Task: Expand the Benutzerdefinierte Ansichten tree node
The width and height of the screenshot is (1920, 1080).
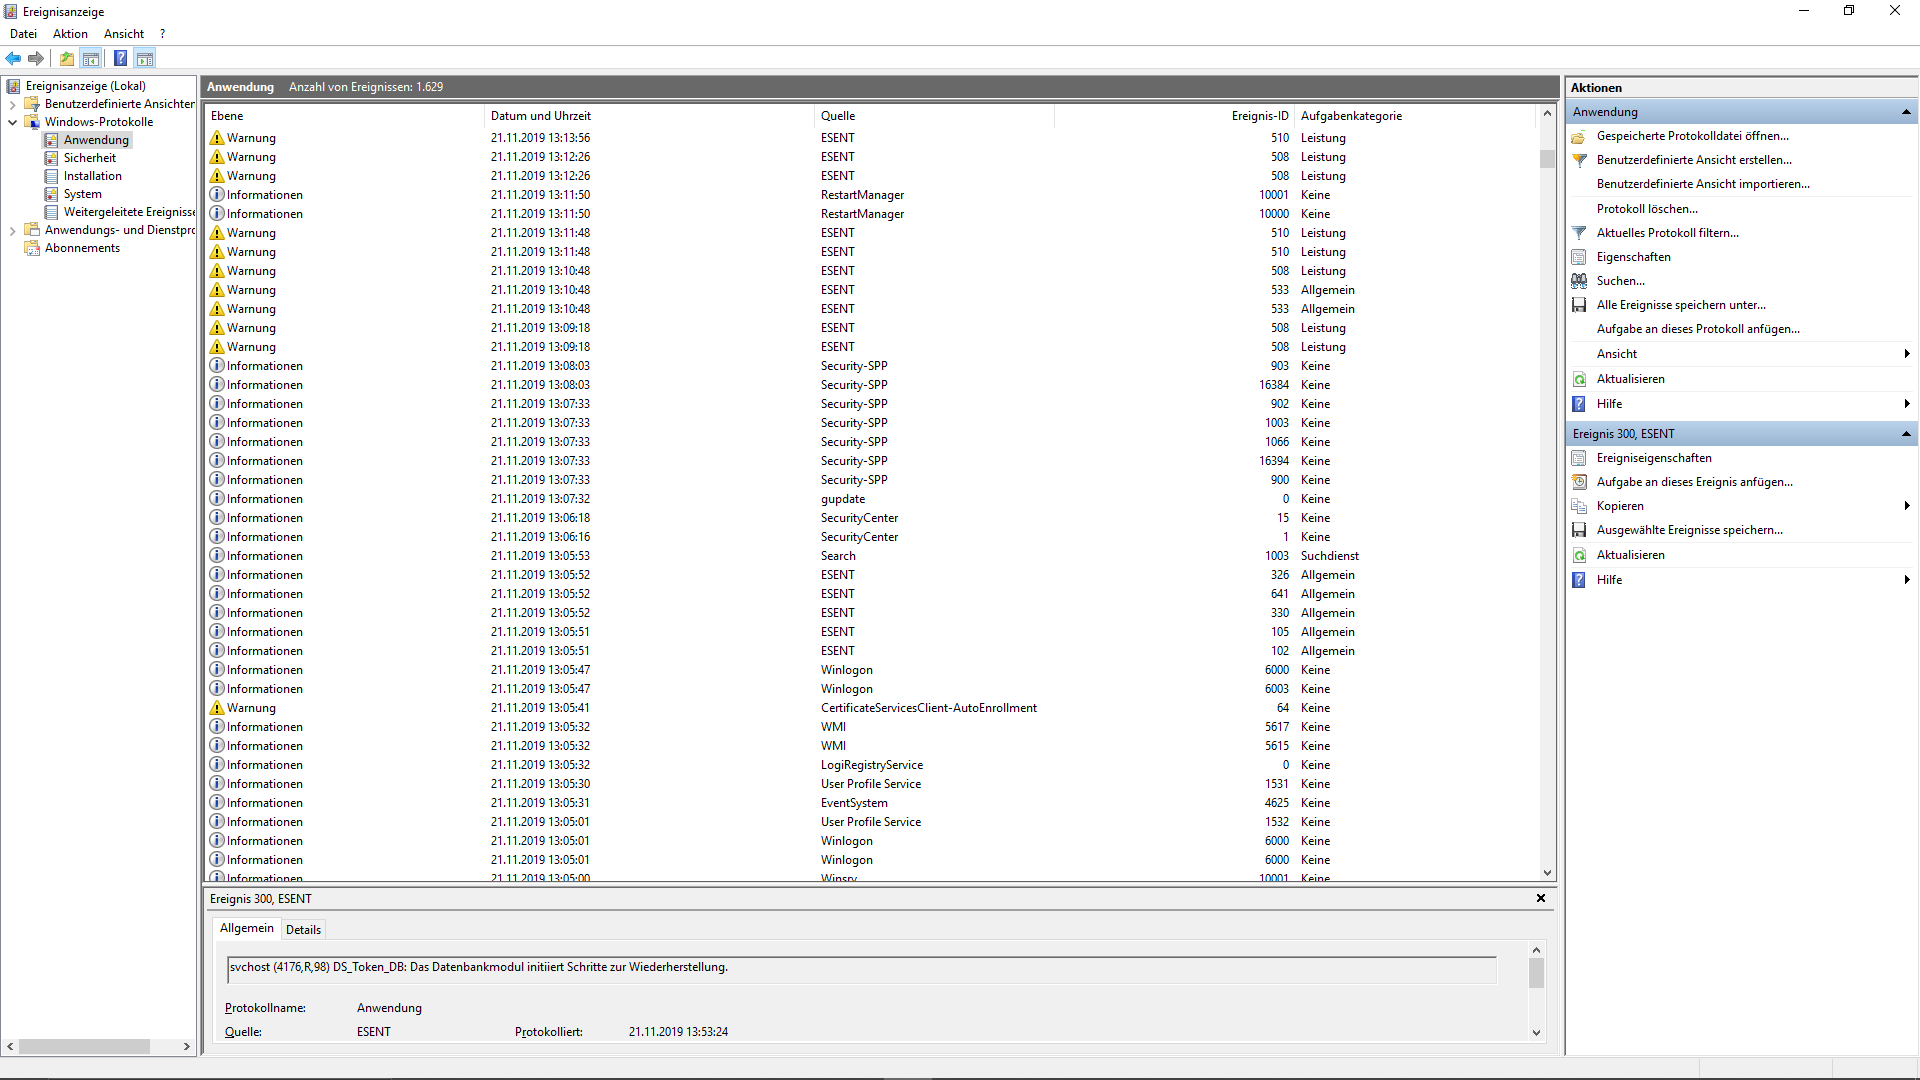Action: 12,104
